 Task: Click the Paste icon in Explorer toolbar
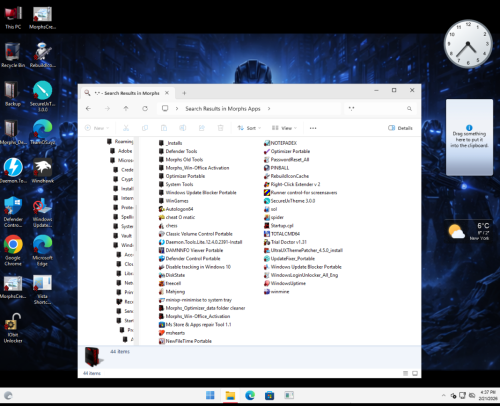[x=164, y=128]
